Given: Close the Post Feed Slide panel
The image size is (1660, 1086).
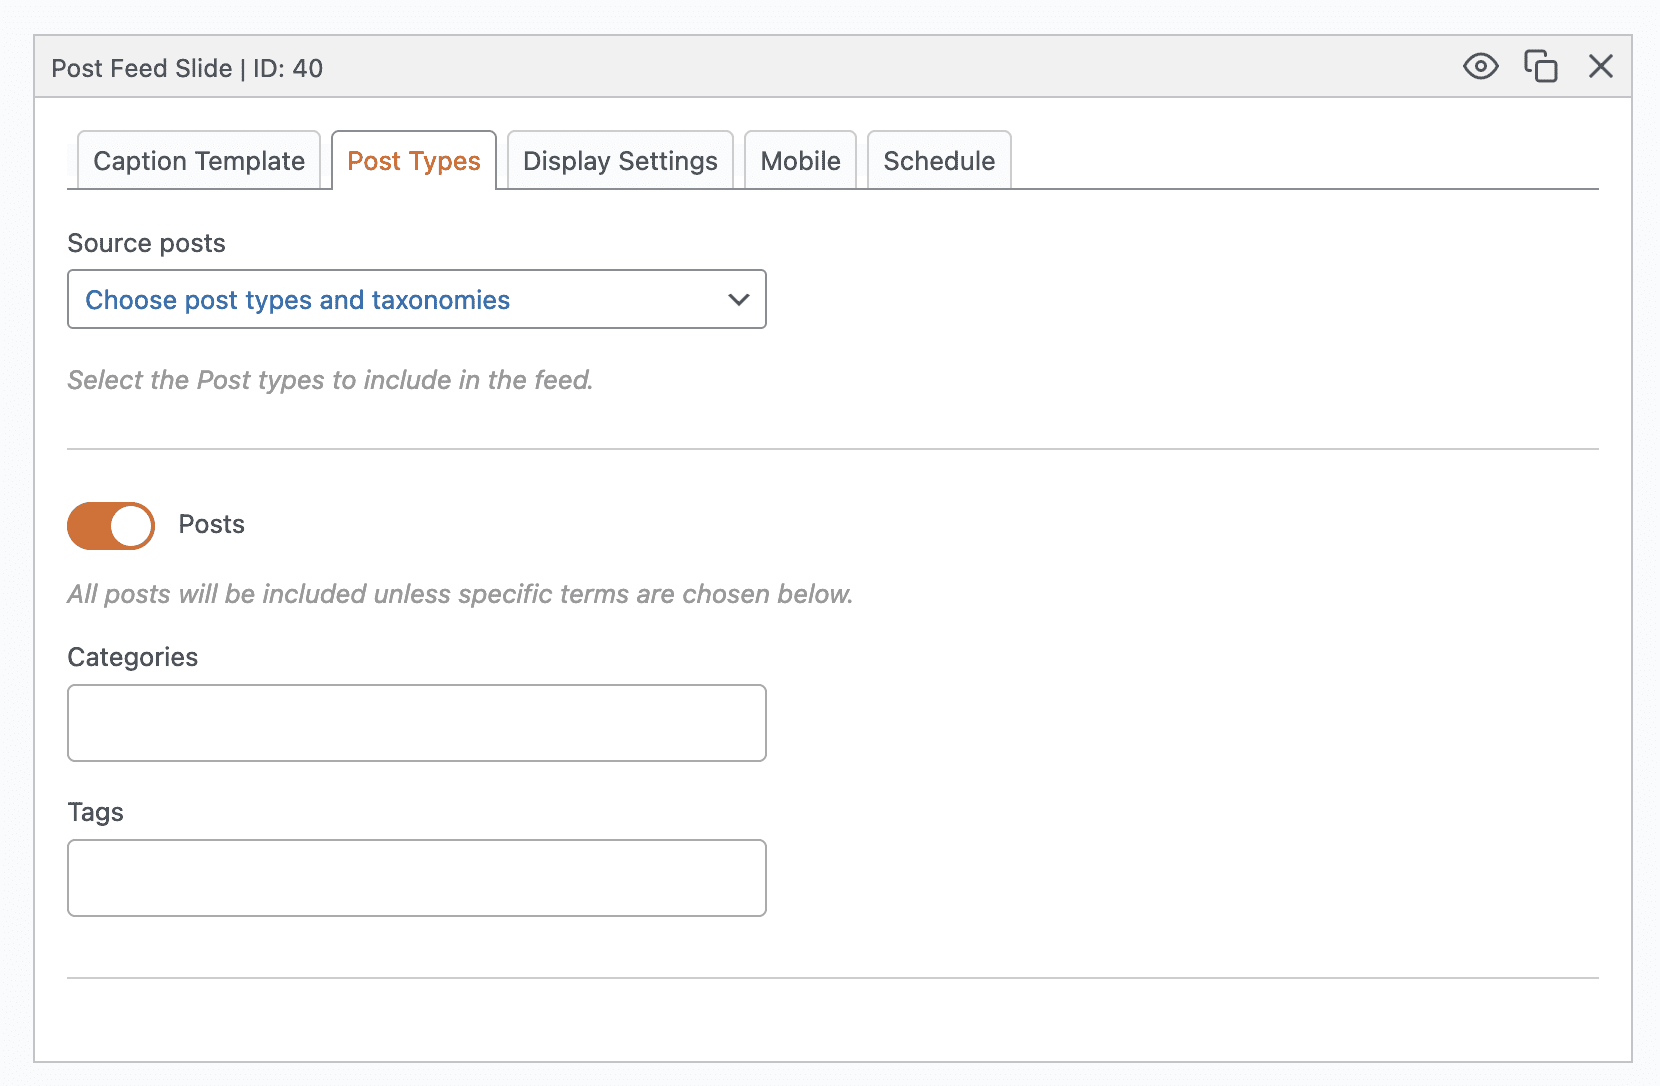Looking at the screenshot, I should pos(1600,67).
